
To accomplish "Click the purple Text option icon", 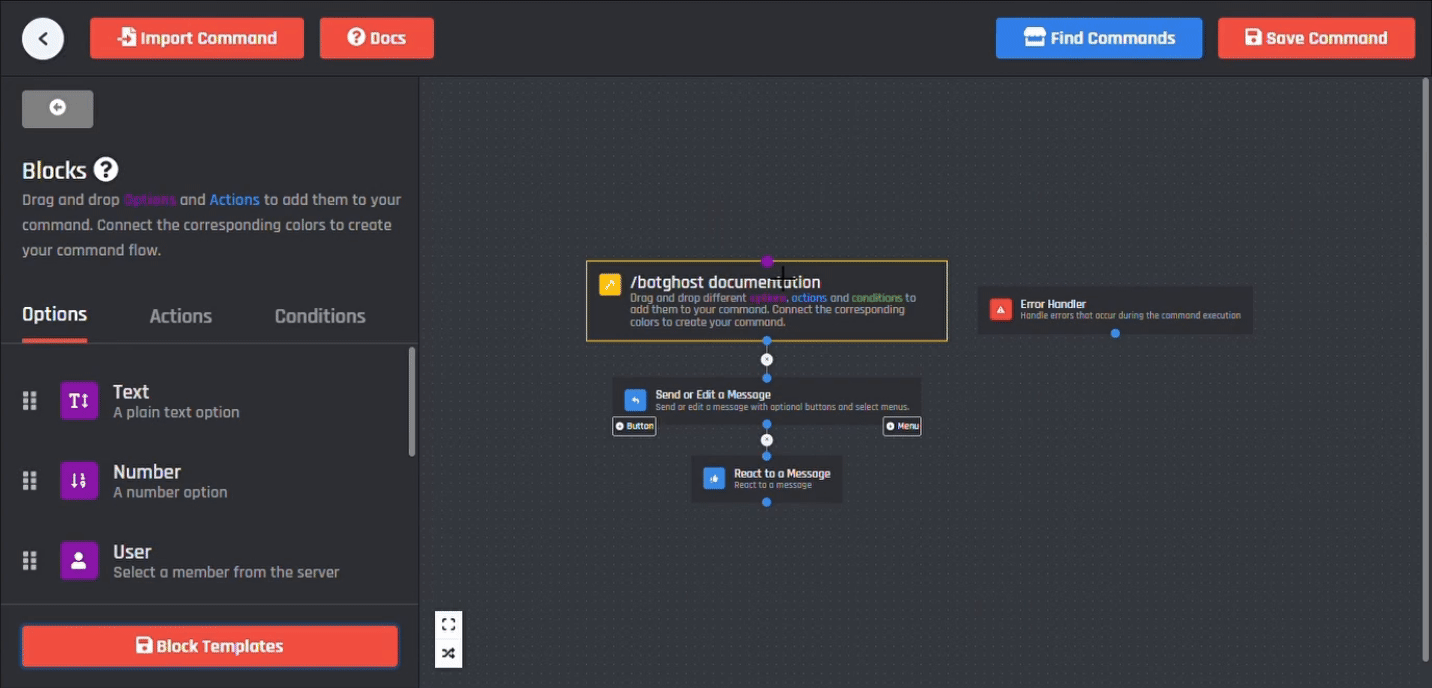I will coord(79,401).
